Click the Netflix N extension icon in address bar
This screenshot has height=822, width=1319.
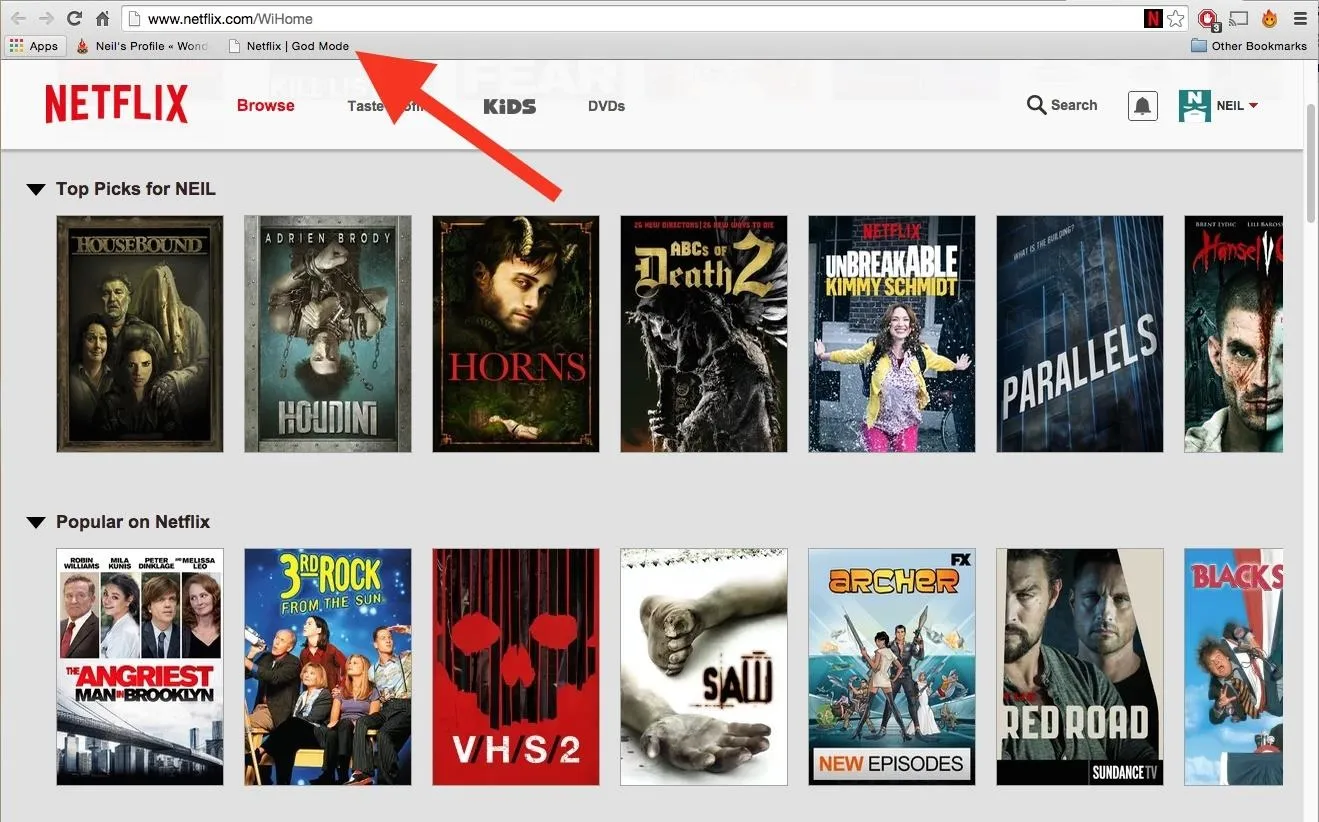coord(1153,18)
